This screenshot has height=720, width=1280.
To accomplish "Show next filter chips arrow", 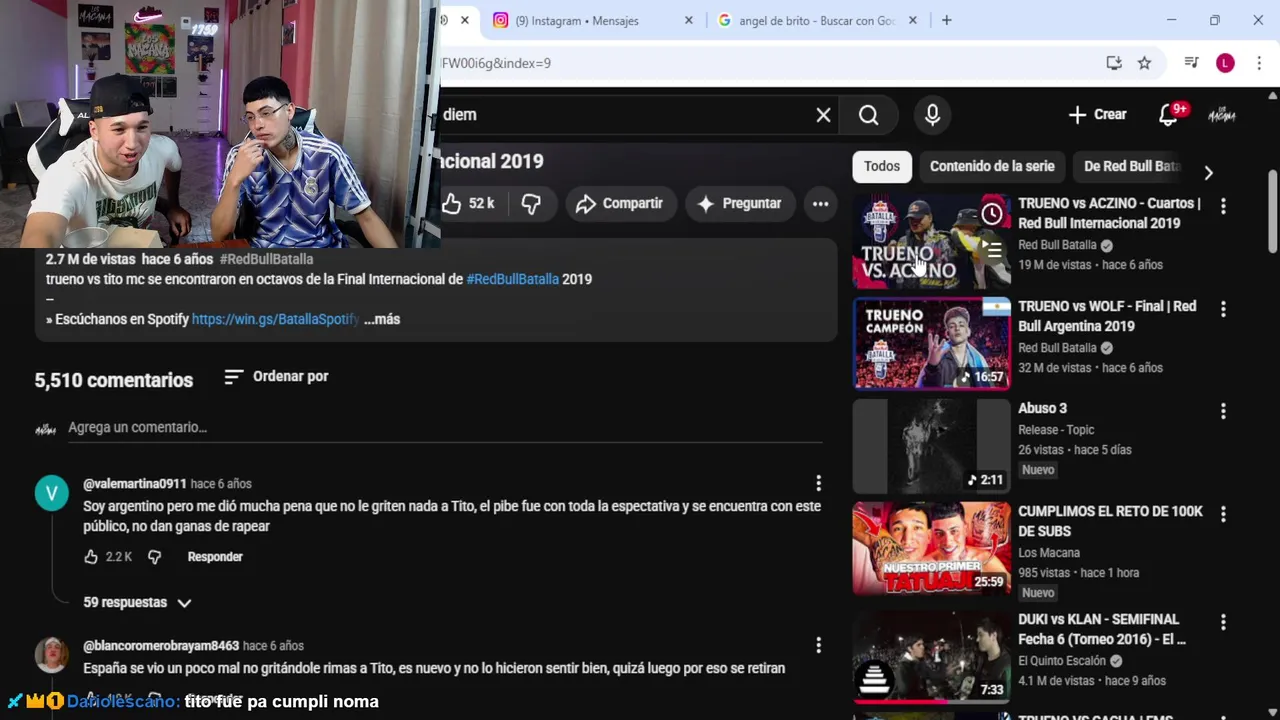I will click(x=1208, y=172).
